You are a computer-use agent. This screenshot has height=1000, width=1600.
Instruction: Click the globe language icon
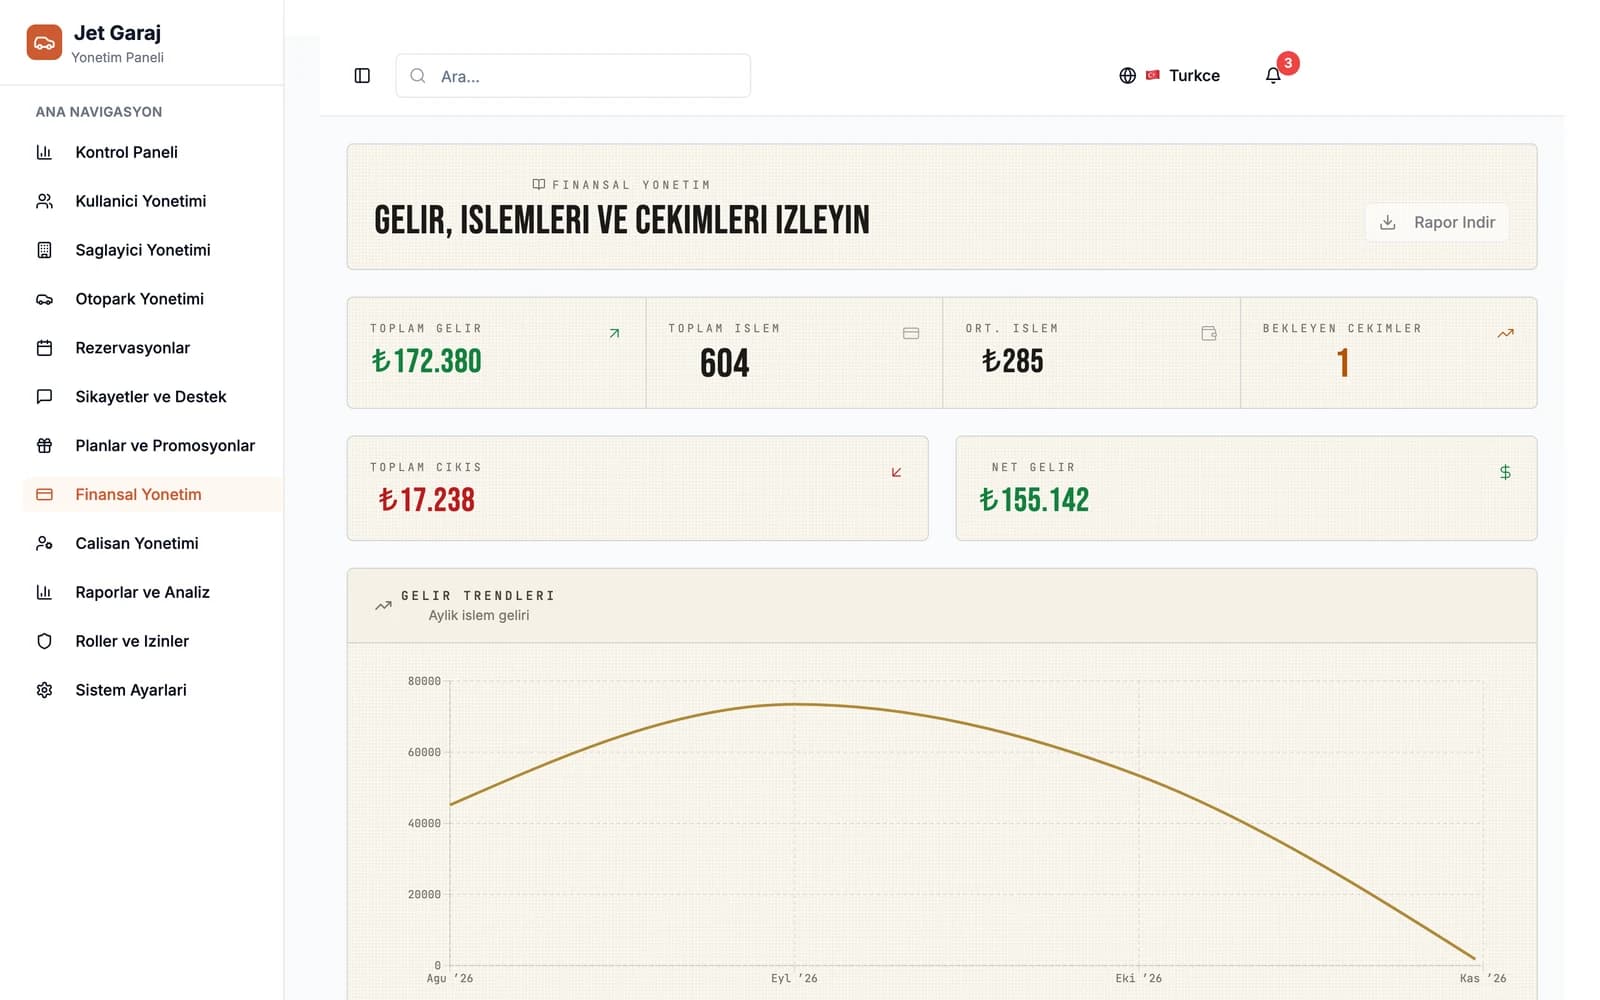[1127, 76]
